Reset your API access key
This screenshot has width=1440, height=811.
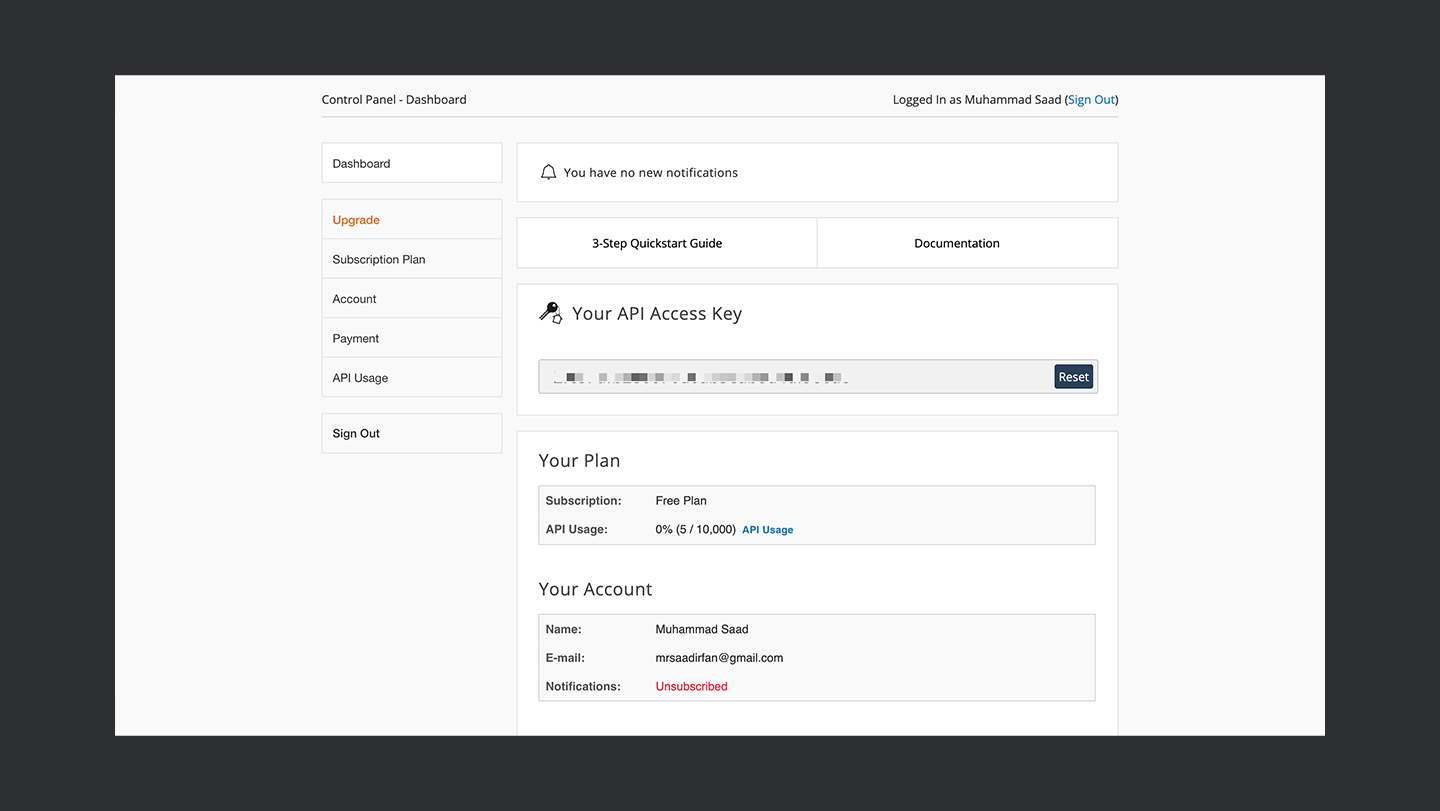point(1073,376)
